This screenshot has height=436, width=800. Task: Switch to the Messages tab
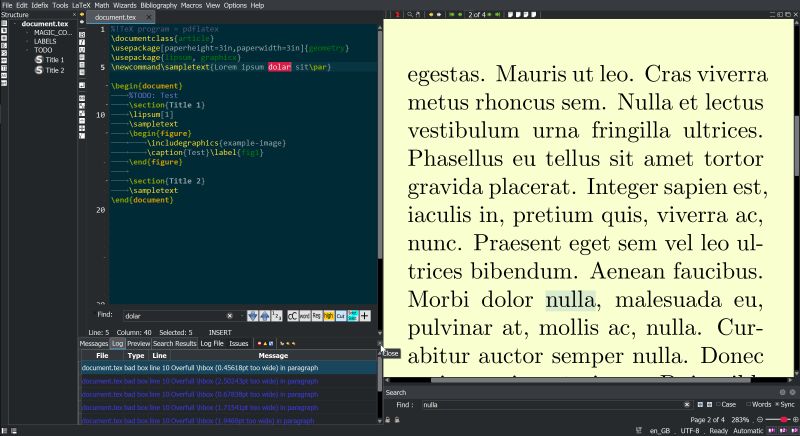[94, 344]
